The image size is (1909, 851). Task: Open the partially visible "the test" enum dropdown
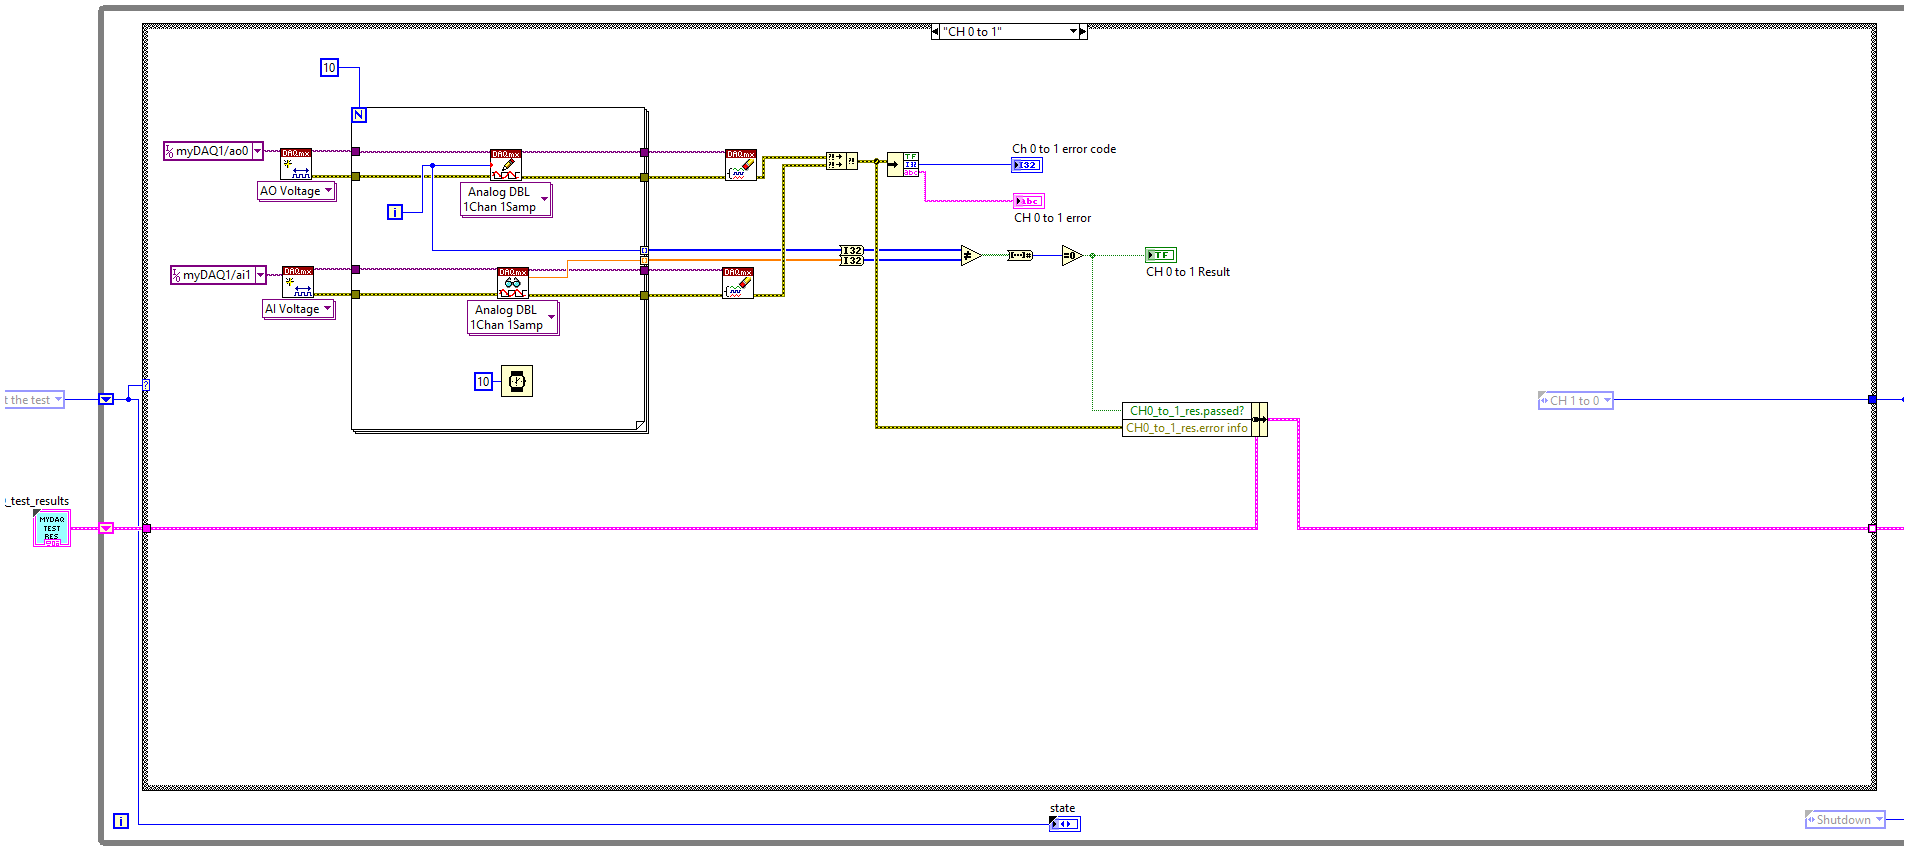(x=58, y=400)
